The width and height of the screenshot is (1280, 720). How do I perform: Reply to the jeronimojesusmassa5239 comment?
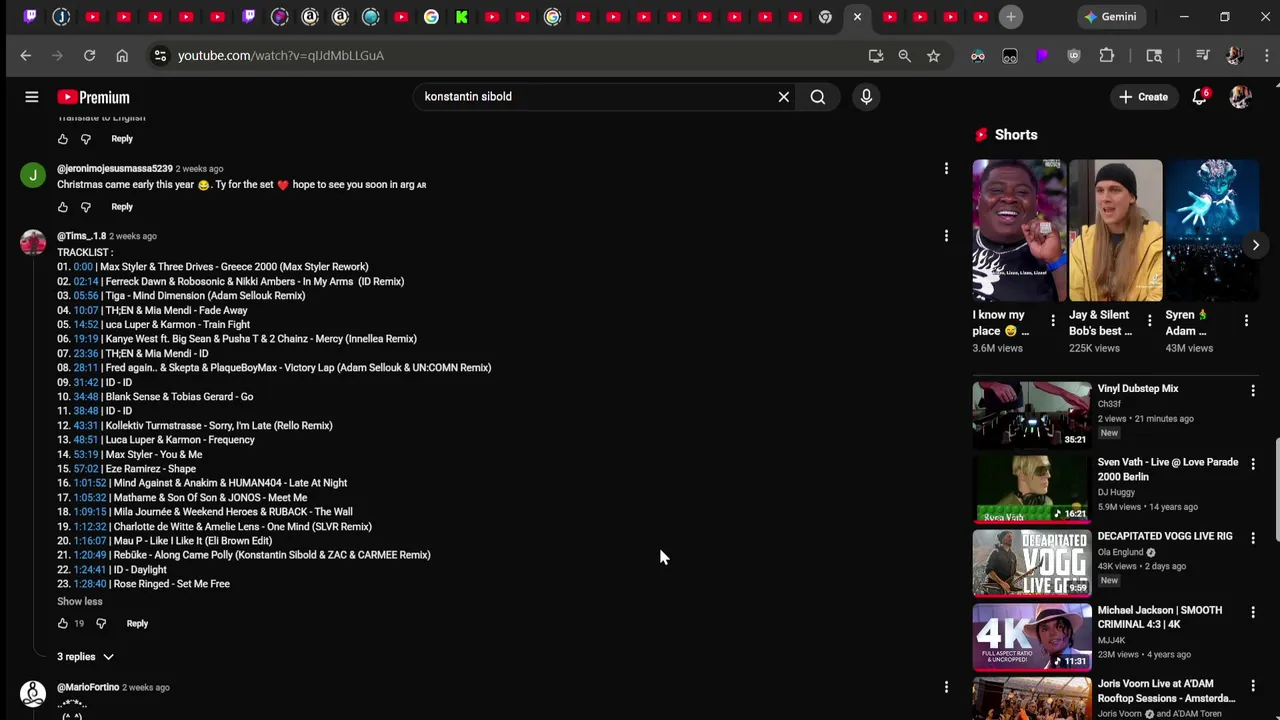point(122,207)
